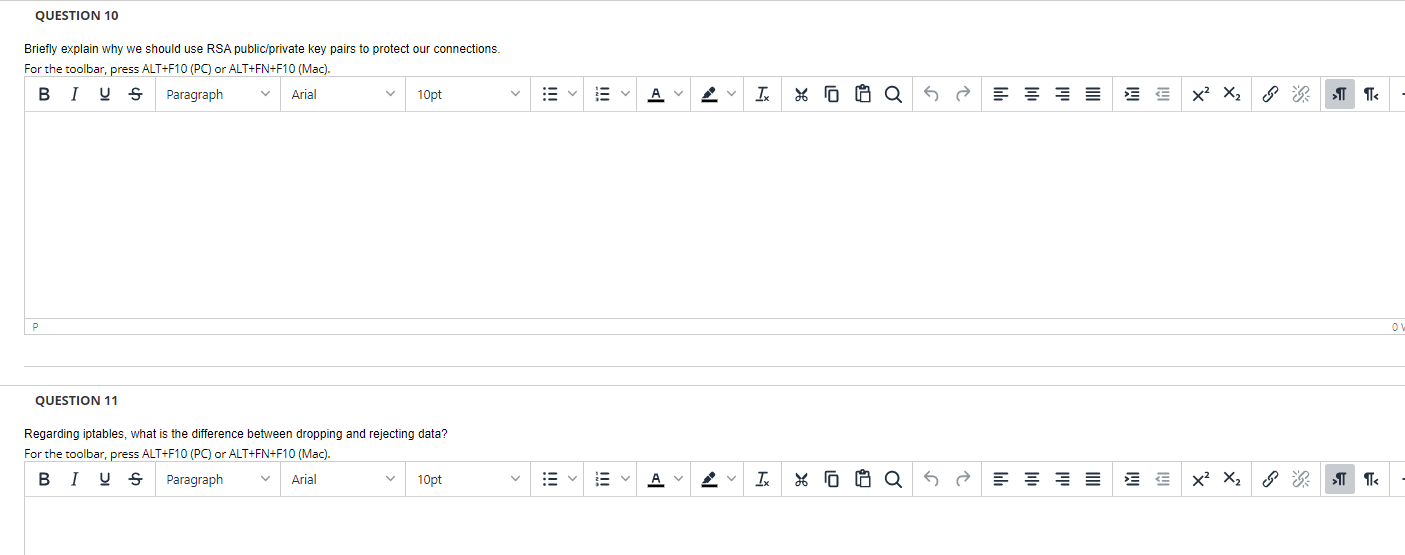Center align text in Question 11
Viewport: 1405px width, 555px height.
pyautogui.click(x=1032, y=479)
